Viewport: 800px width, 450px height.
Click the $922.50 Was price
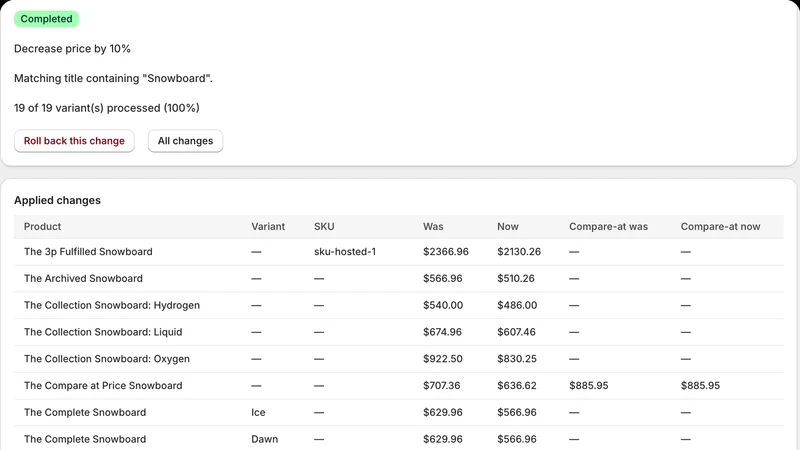442,359
